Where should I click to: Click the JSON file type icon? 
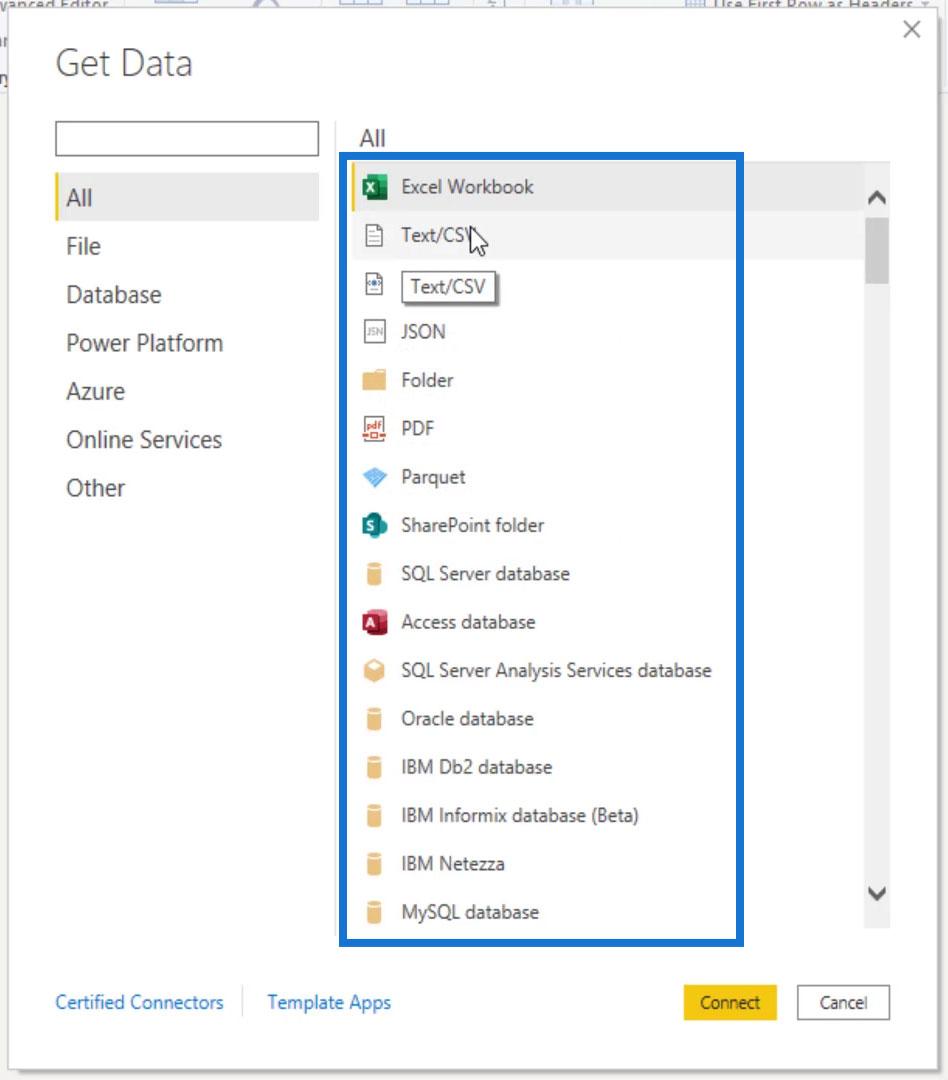pyautogui.click(x=374, y=332)
